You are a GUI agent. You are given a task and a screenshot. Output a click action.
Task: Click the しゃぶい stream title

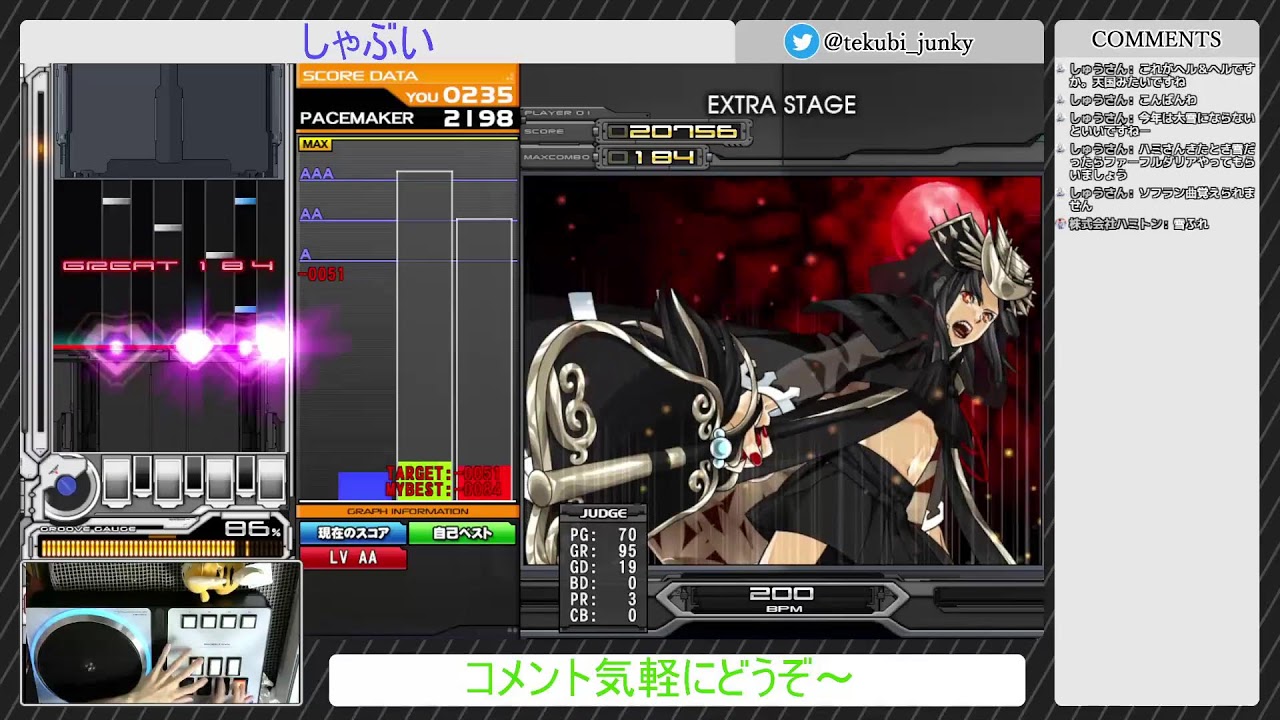pos(368,42)
